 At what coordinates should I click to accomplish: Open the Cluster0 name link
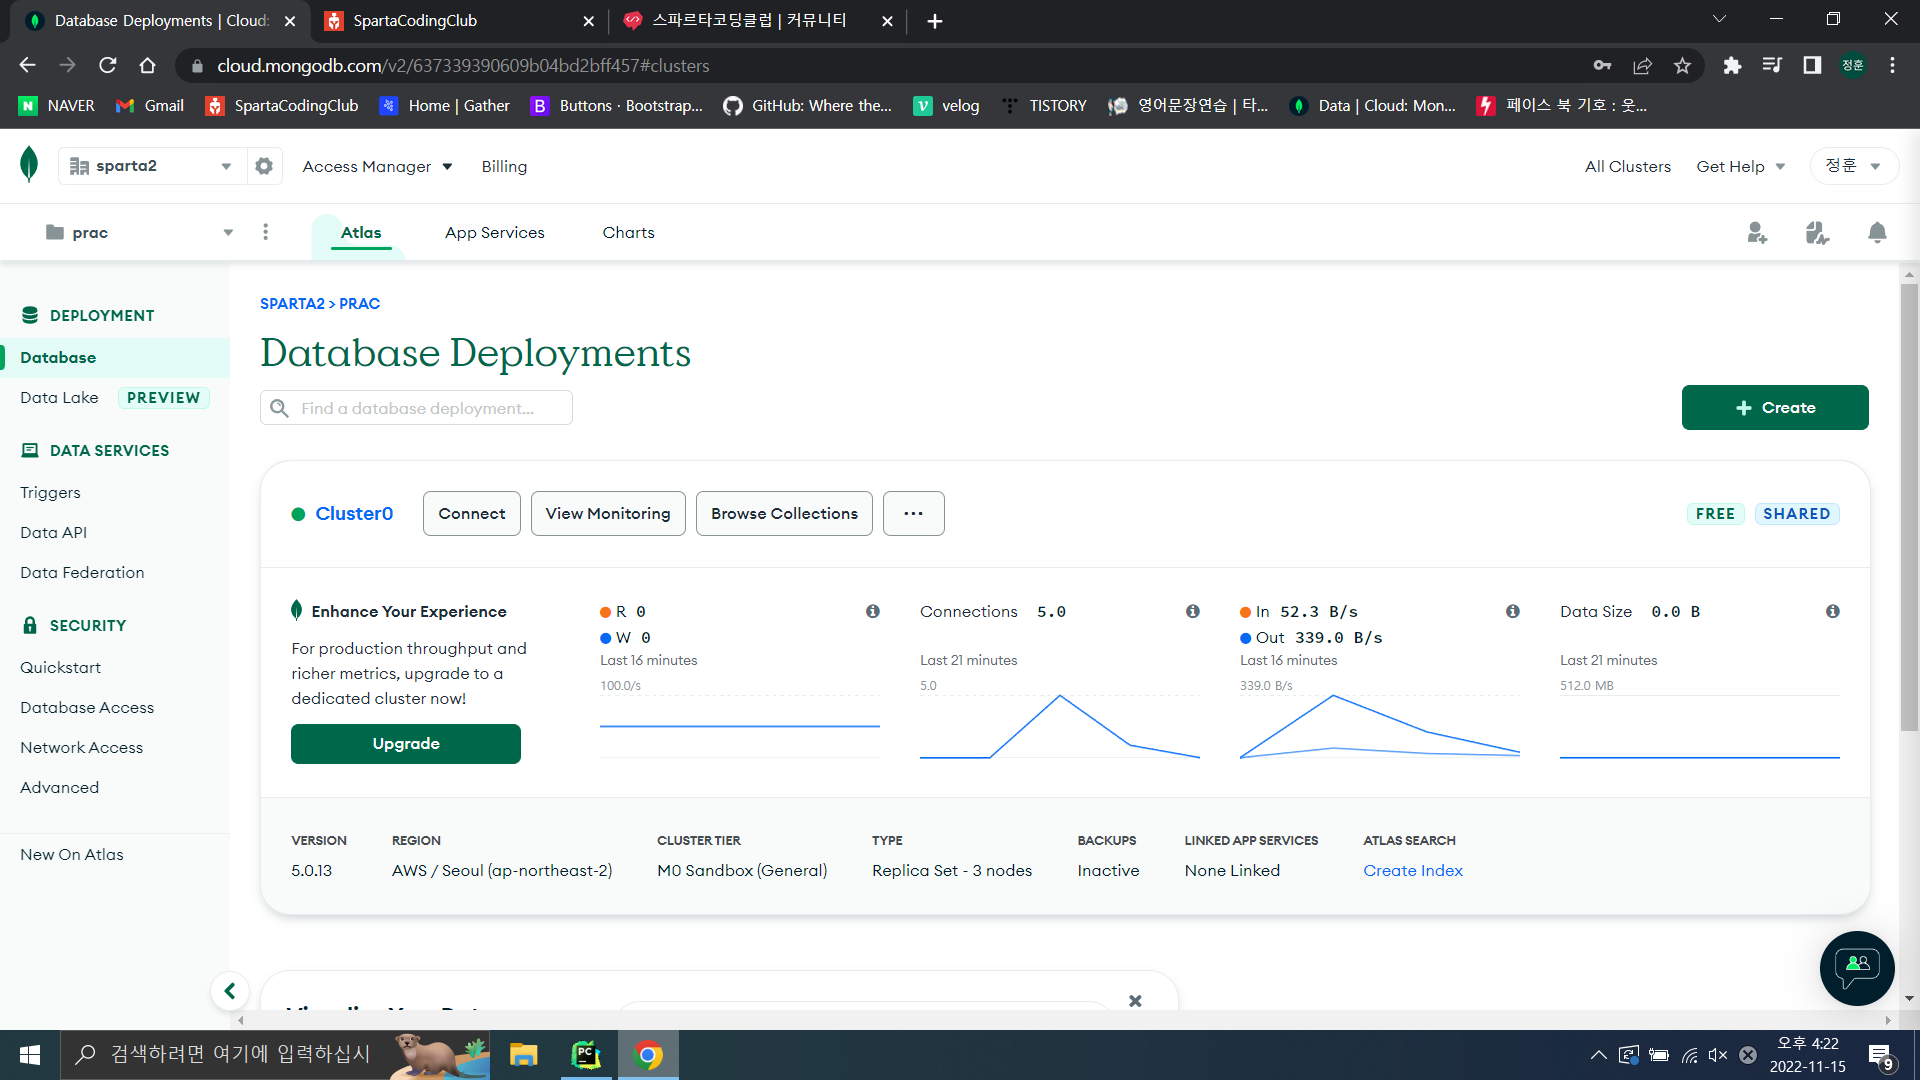(x=354, y=514)
